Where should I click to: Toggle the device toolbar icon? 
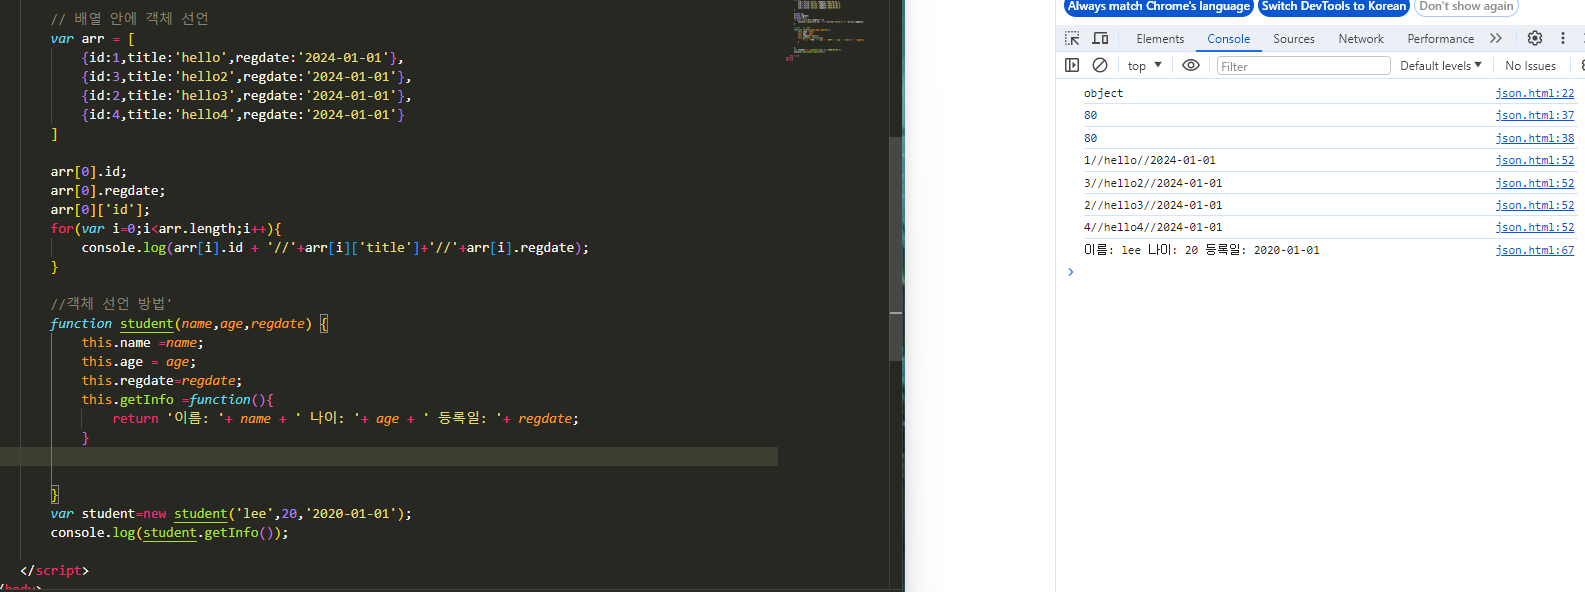point(1100,38)
